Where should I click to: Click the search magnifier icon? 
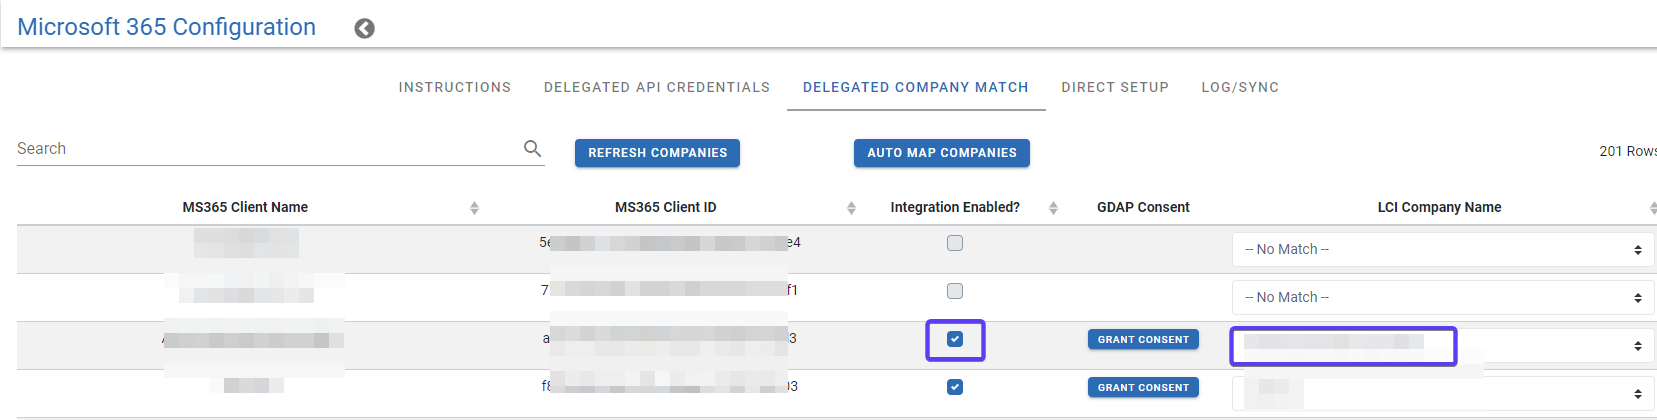532,148
